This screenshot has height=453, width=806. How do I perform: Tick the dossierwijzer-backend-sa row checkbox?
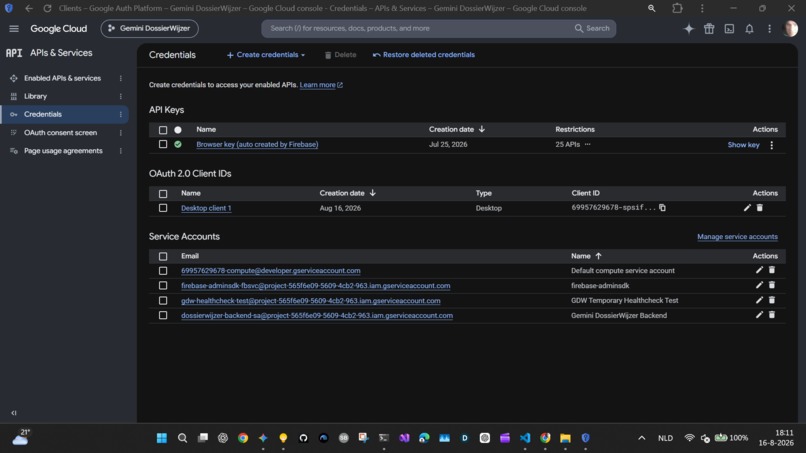[163, 315]
